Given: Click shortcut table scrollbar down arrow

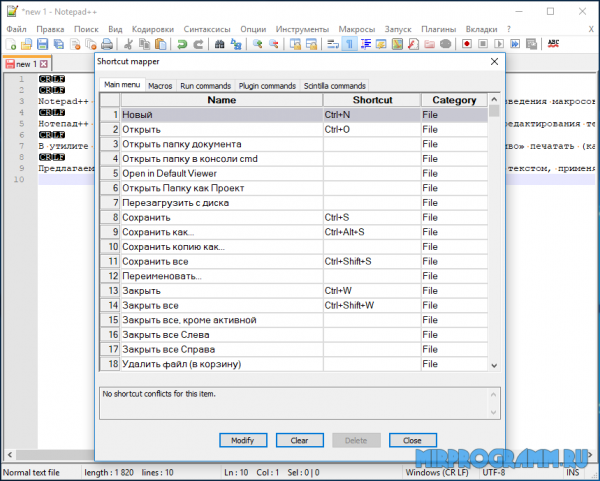Looking at the screenshot, I should [x=494, y=365].
